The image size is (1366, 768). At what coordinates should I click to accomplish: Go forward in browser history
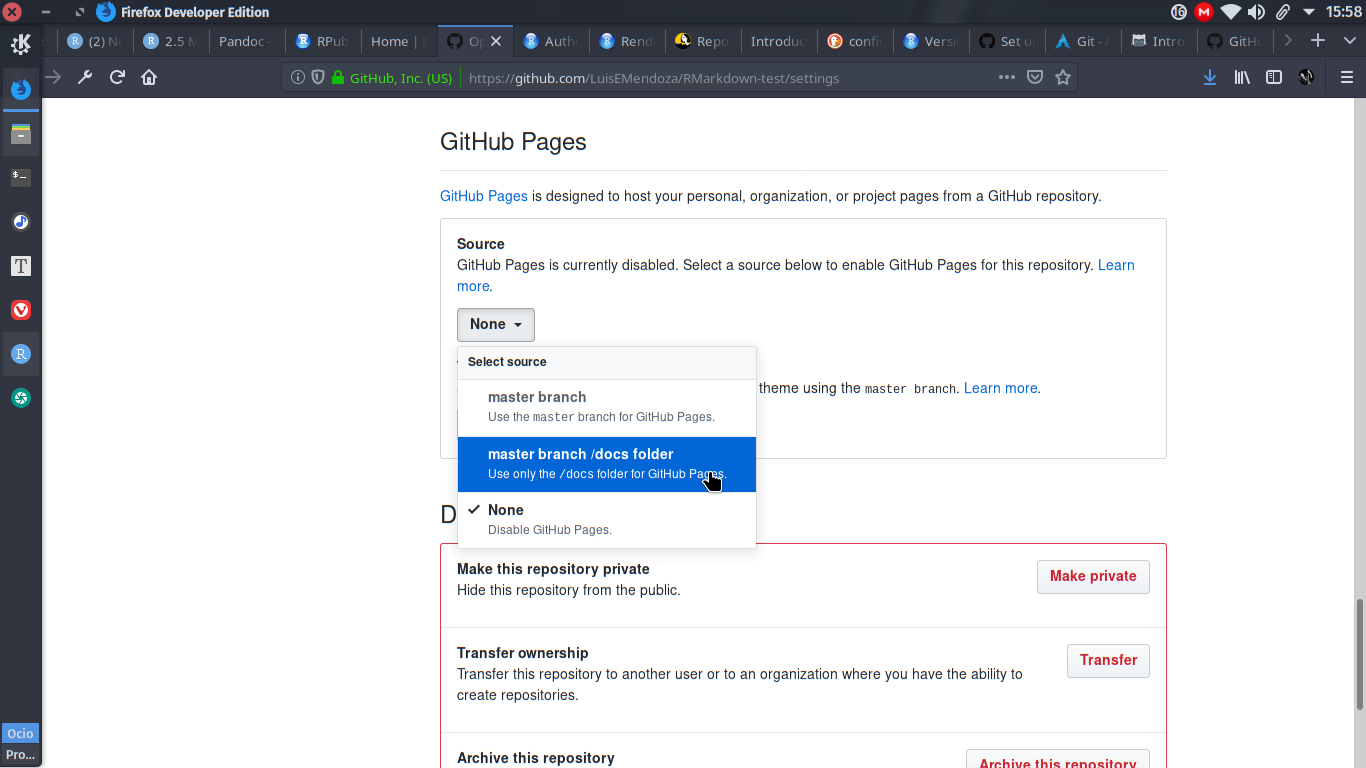click(x=53, y=77)
